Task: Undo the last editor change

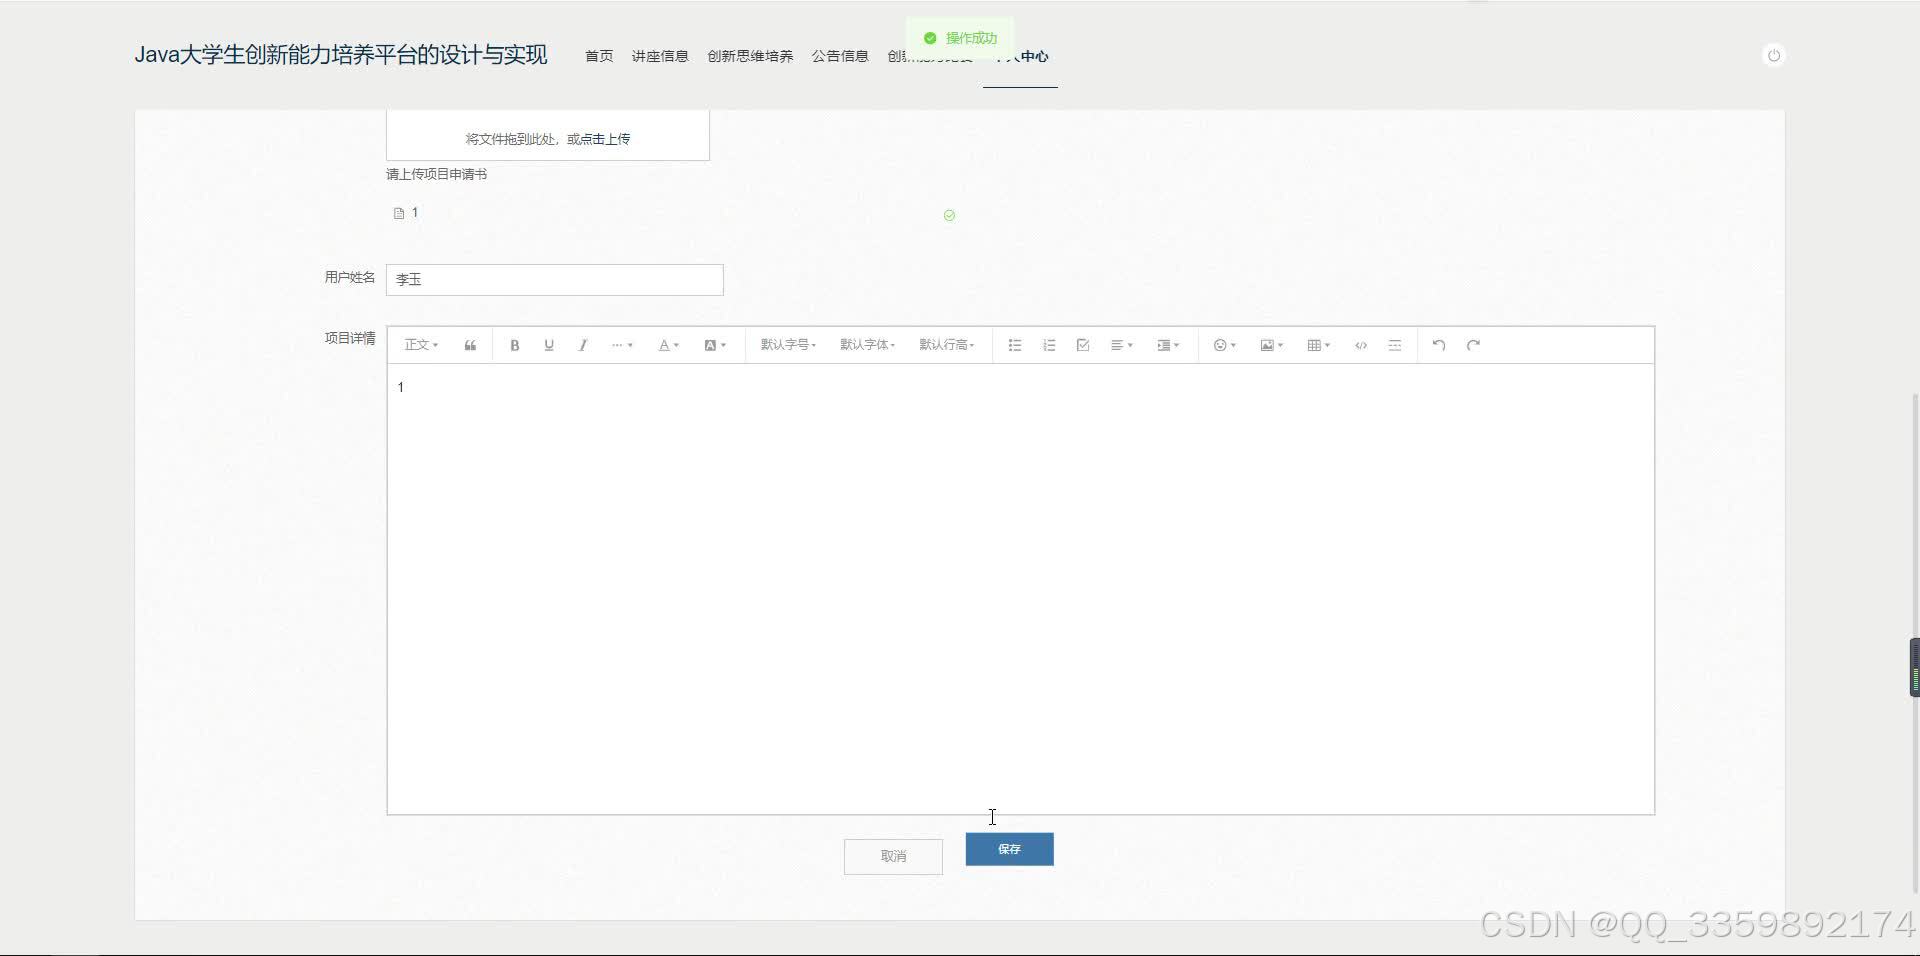Action: click(x=1439, y=345)
